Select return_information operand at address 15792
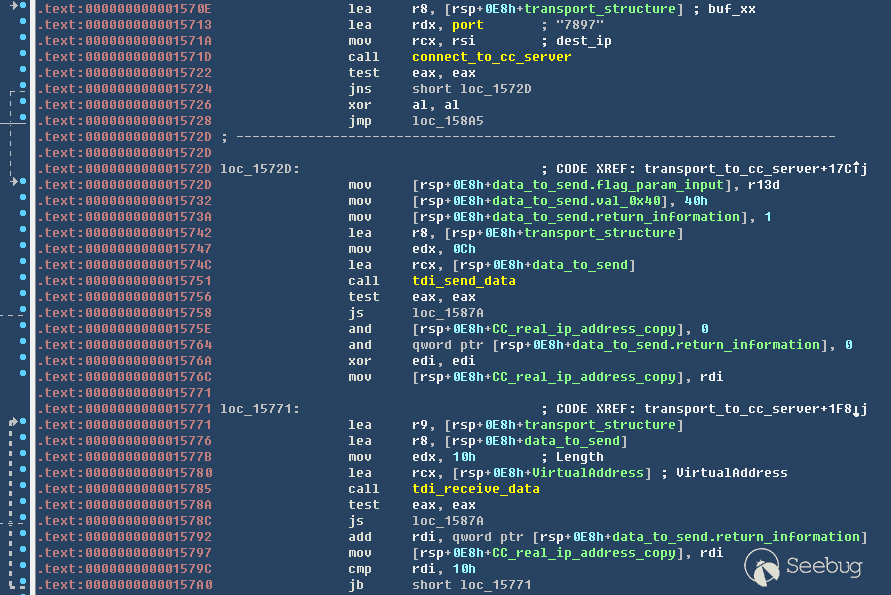Viewport: 891px width, 595px height. point(736,536)
